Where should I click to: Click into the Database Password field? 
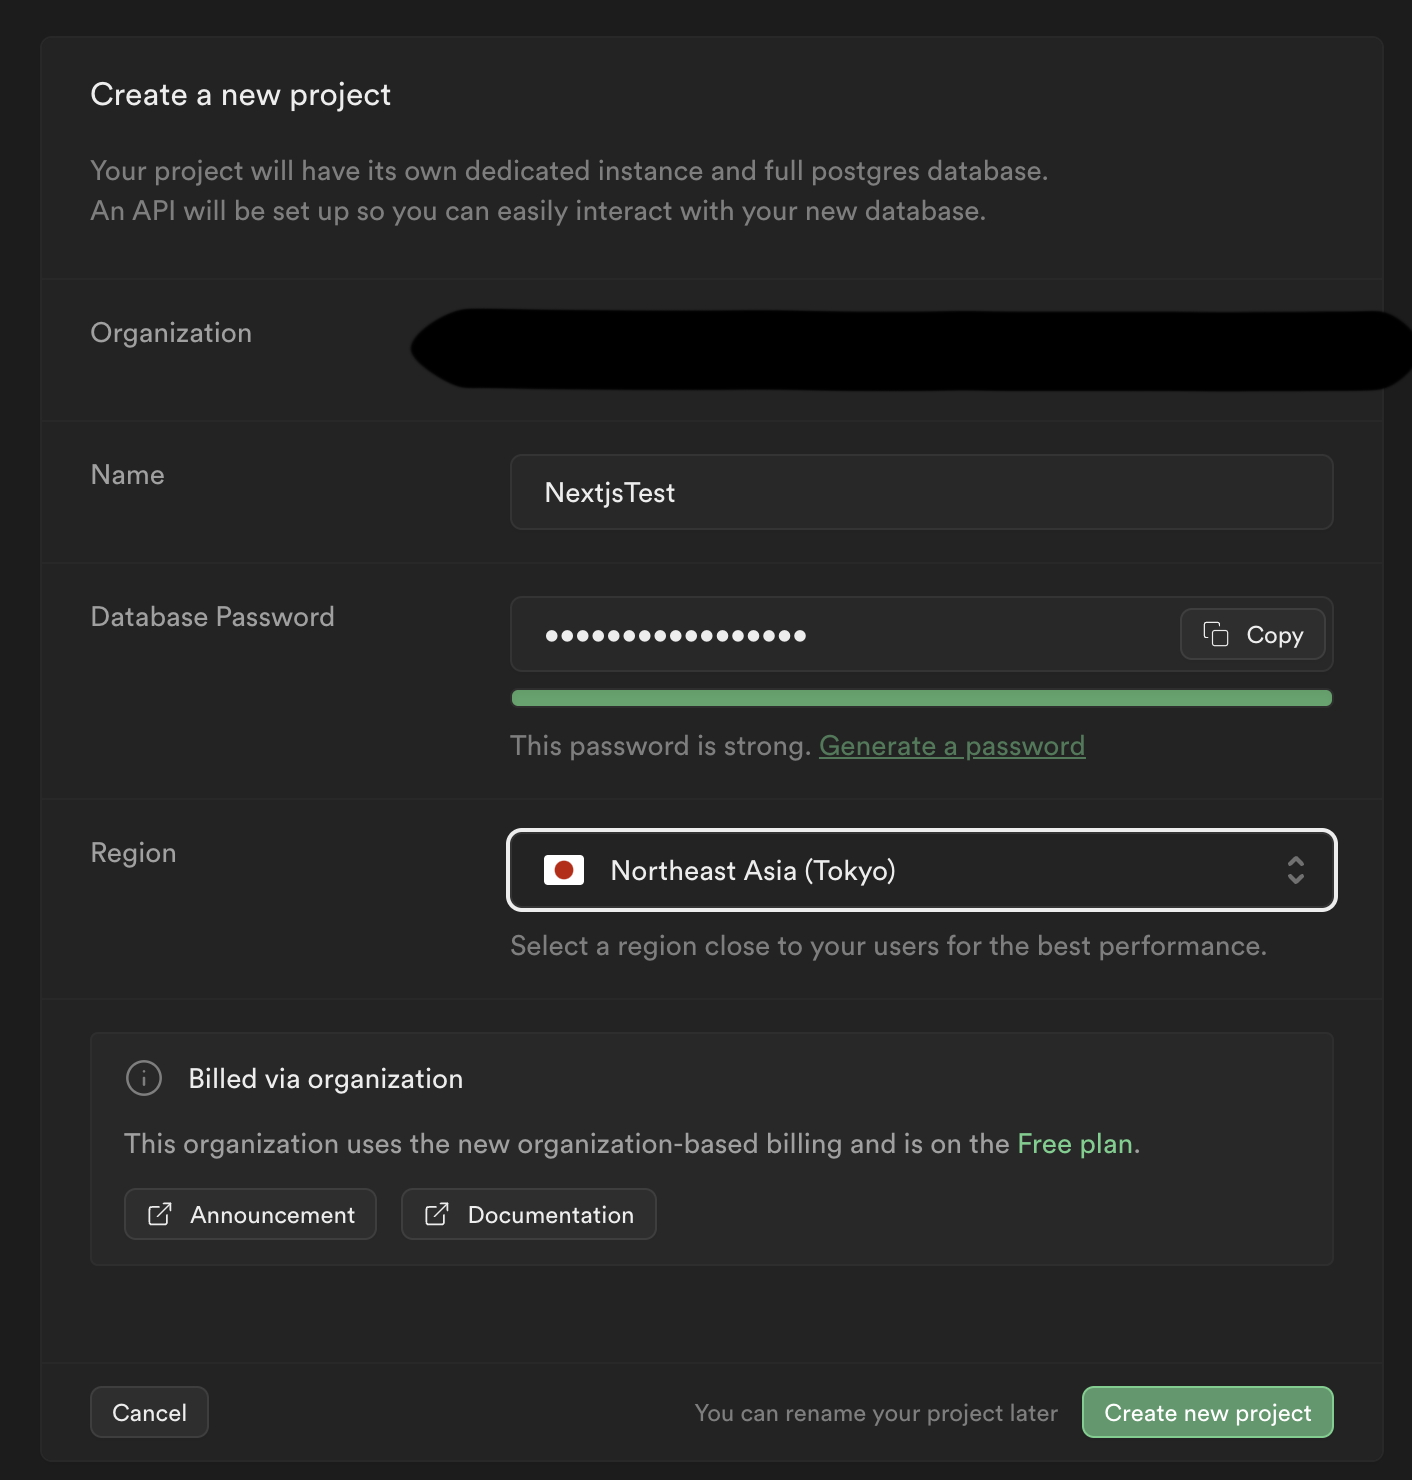click(840, 635)
